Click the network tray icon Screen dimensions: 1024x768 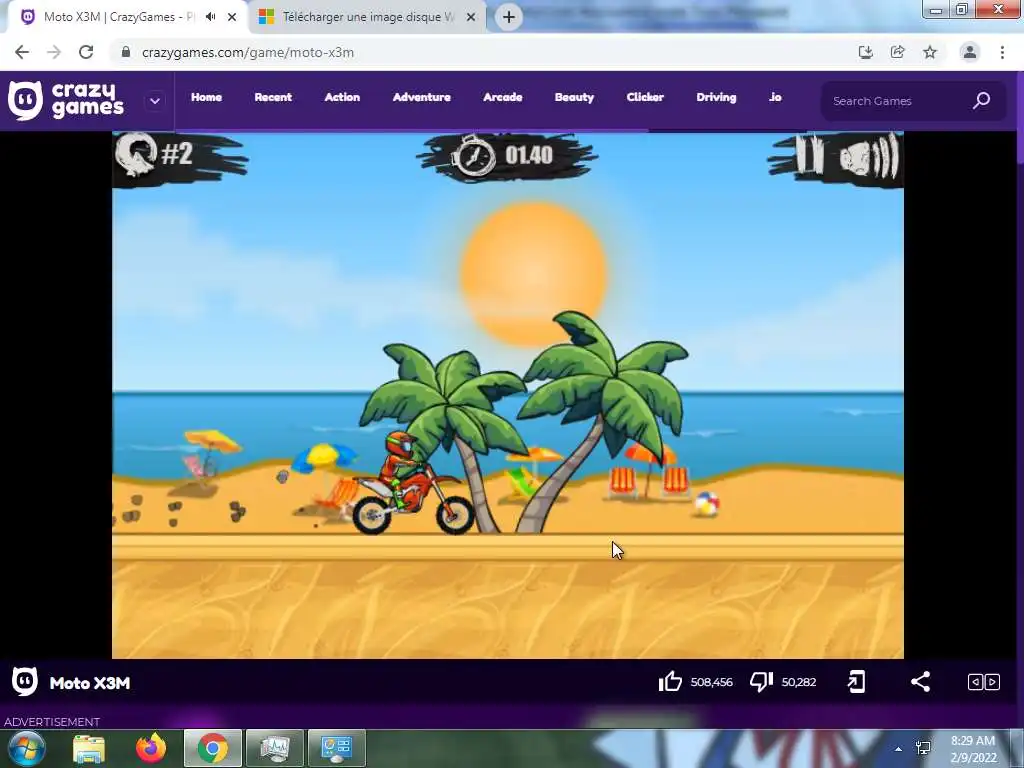[x=923, y=748]
